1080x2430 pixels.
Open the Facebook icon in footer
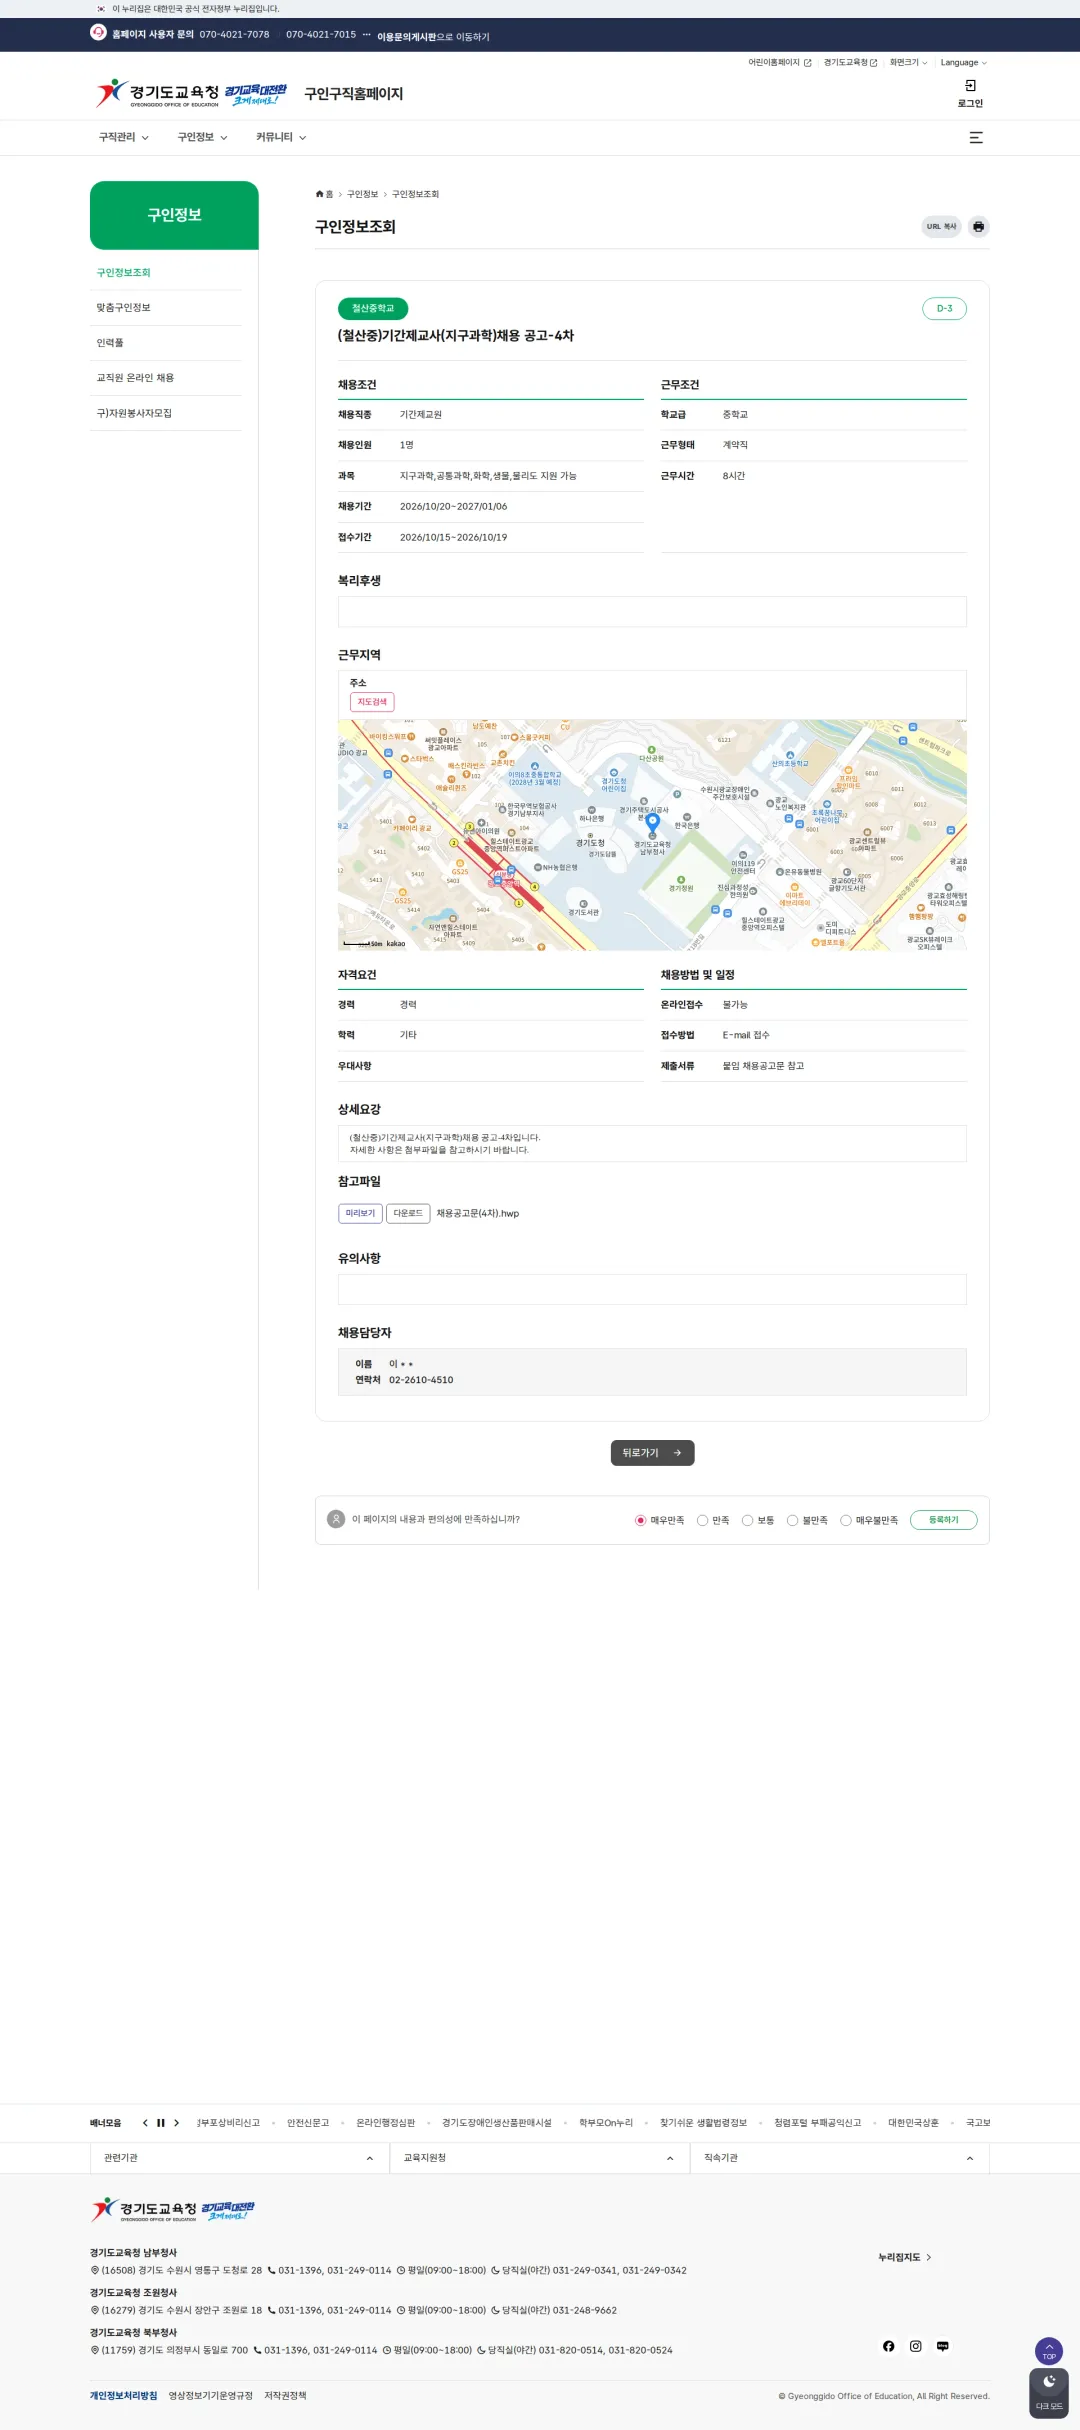(889, 2346)
